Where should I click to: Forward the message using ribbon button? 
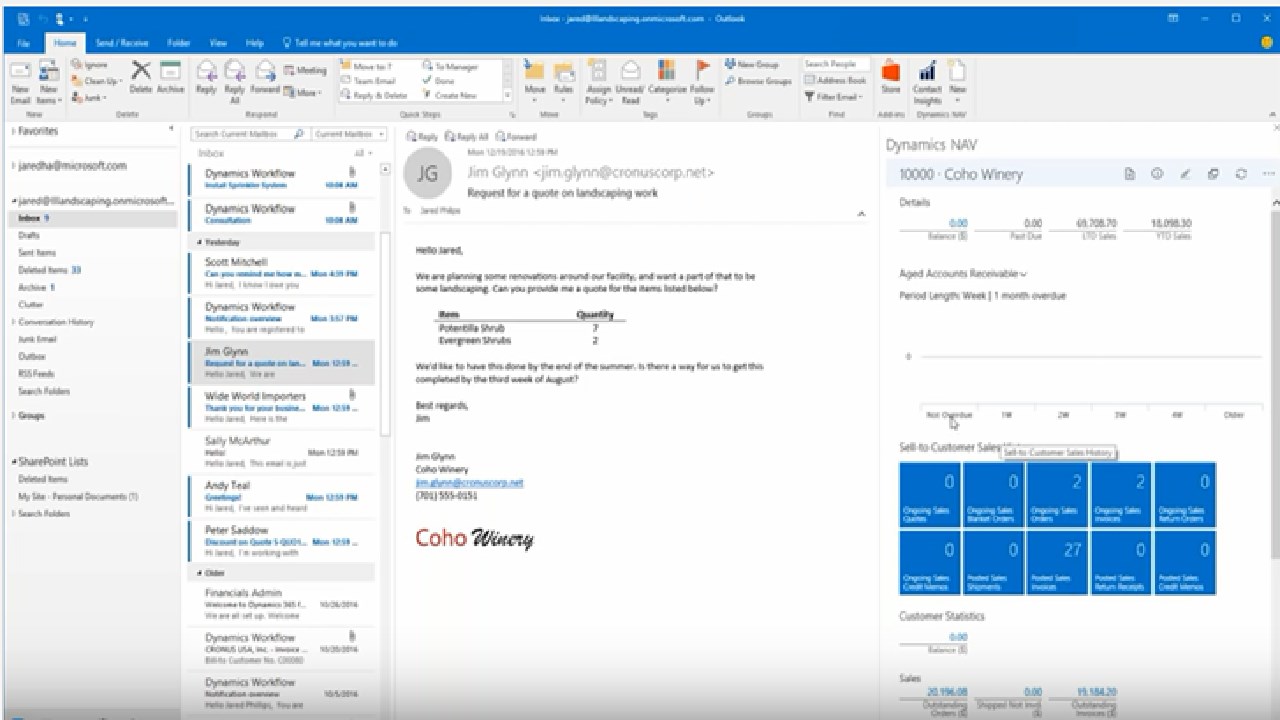(x=266, y=77)
